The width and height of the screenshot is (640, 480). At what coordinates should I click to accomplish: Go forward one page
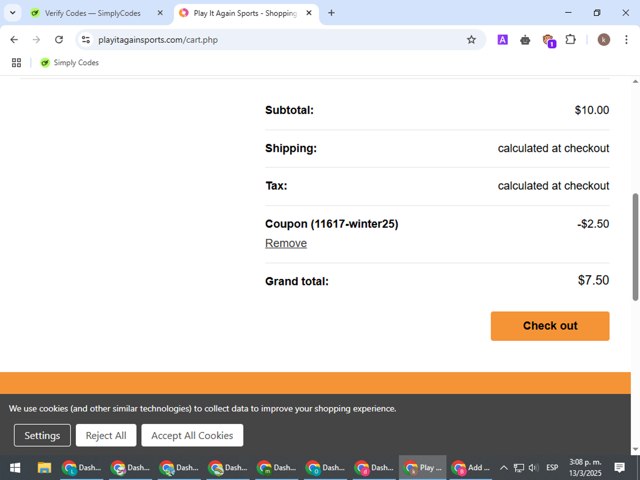click(x=36, y=40)
